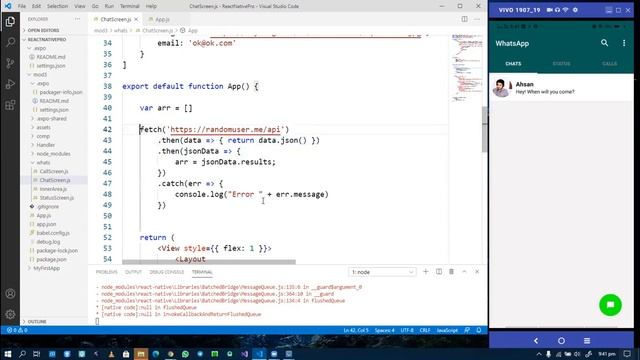Open the Terminal menu
The height and width of the screenshot is (360, 640).
click(x=129, y=6)
